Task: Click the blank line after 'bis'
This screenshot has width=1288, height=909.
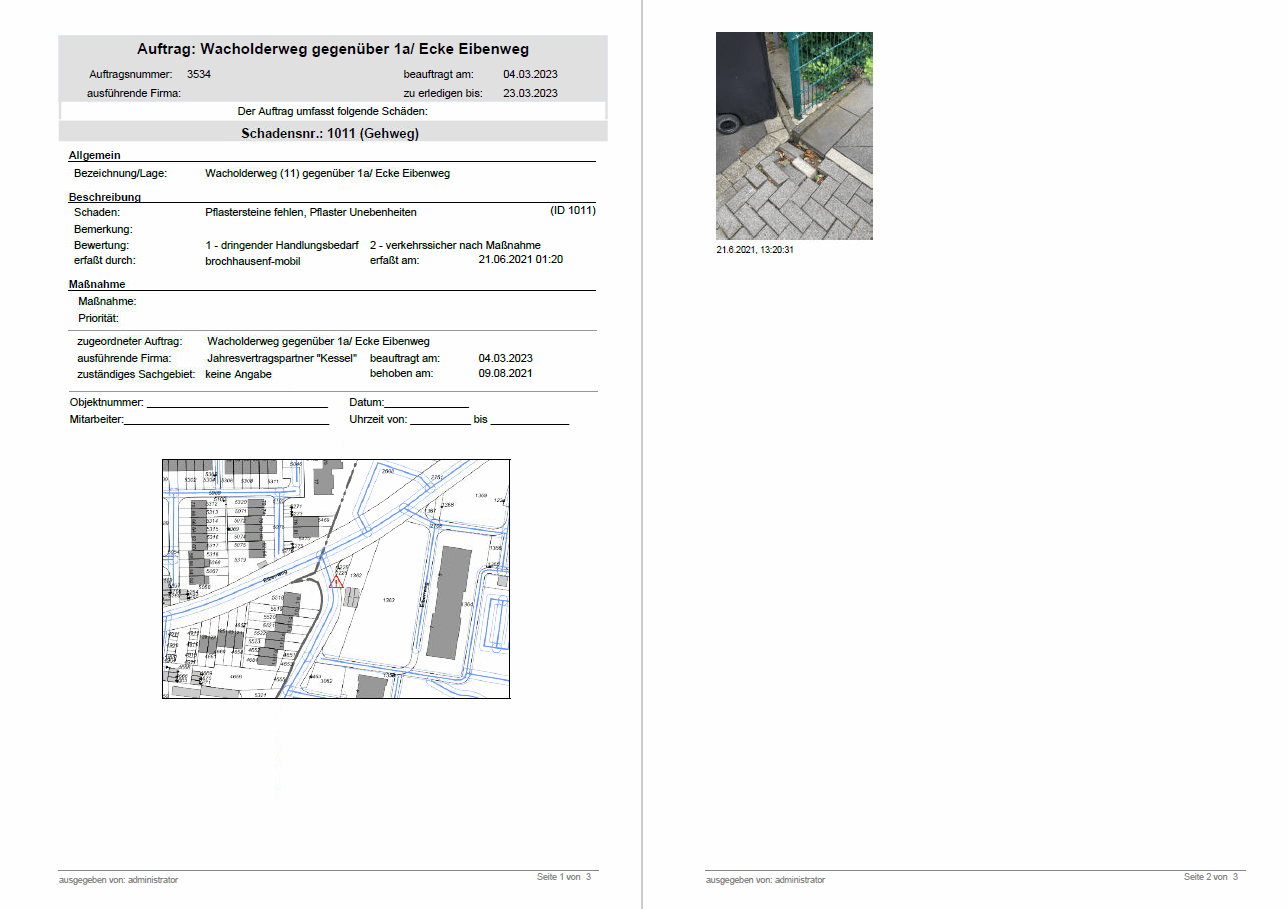Action: (x=529, y=420)
